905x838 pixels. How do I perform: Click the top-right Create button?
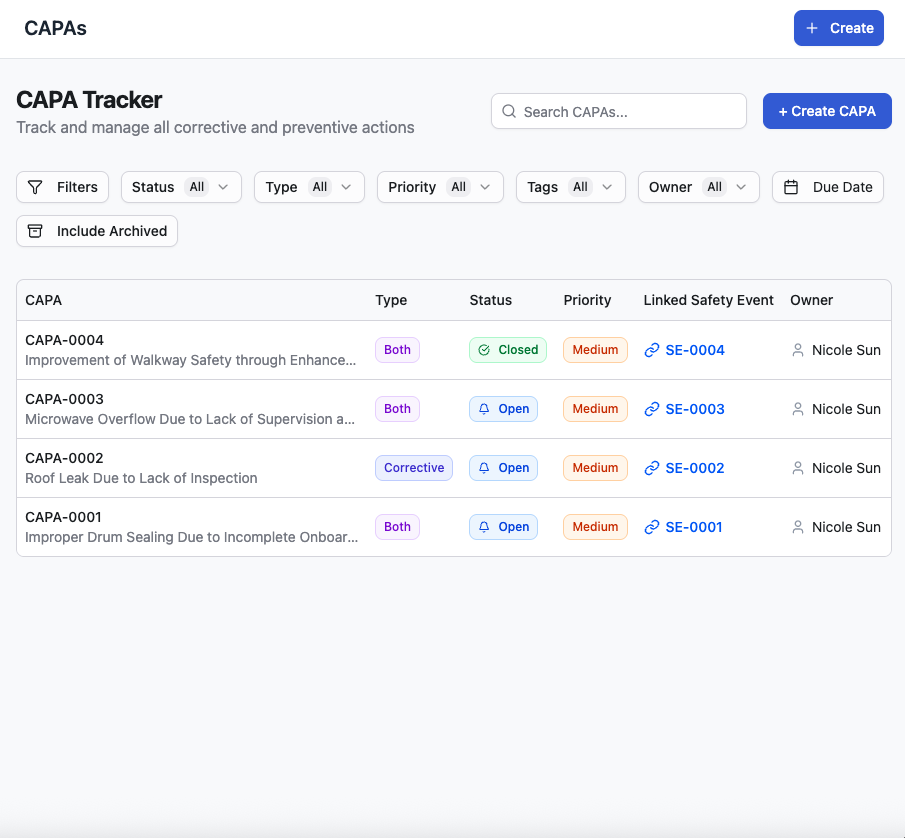point(838,28)
